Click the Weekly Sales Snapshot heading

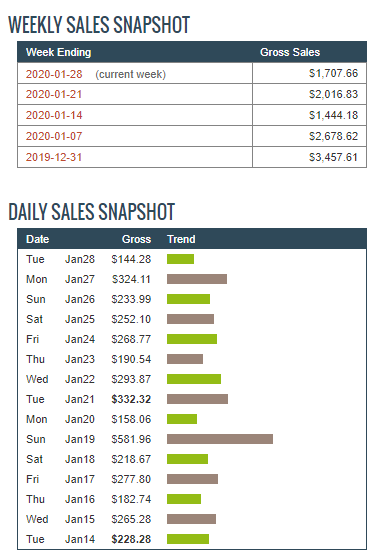pyautogui.click(x=99, y=25)
